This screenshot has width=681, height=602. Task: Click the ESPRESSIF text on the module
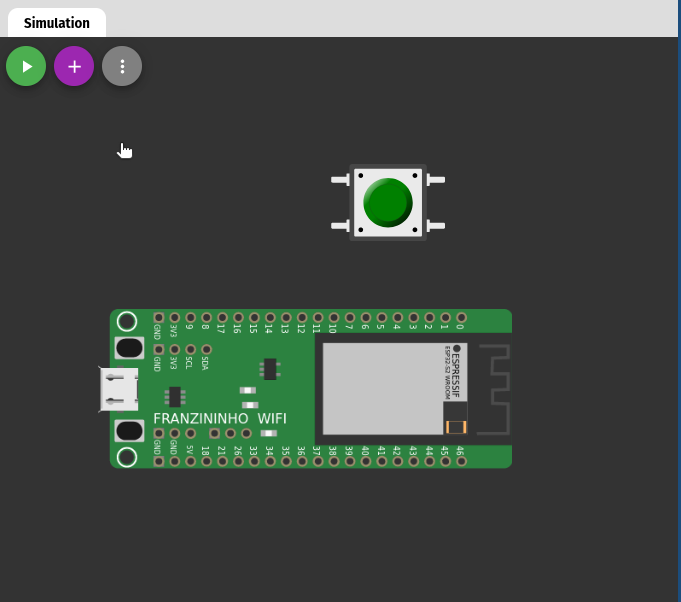click(456, 375)
